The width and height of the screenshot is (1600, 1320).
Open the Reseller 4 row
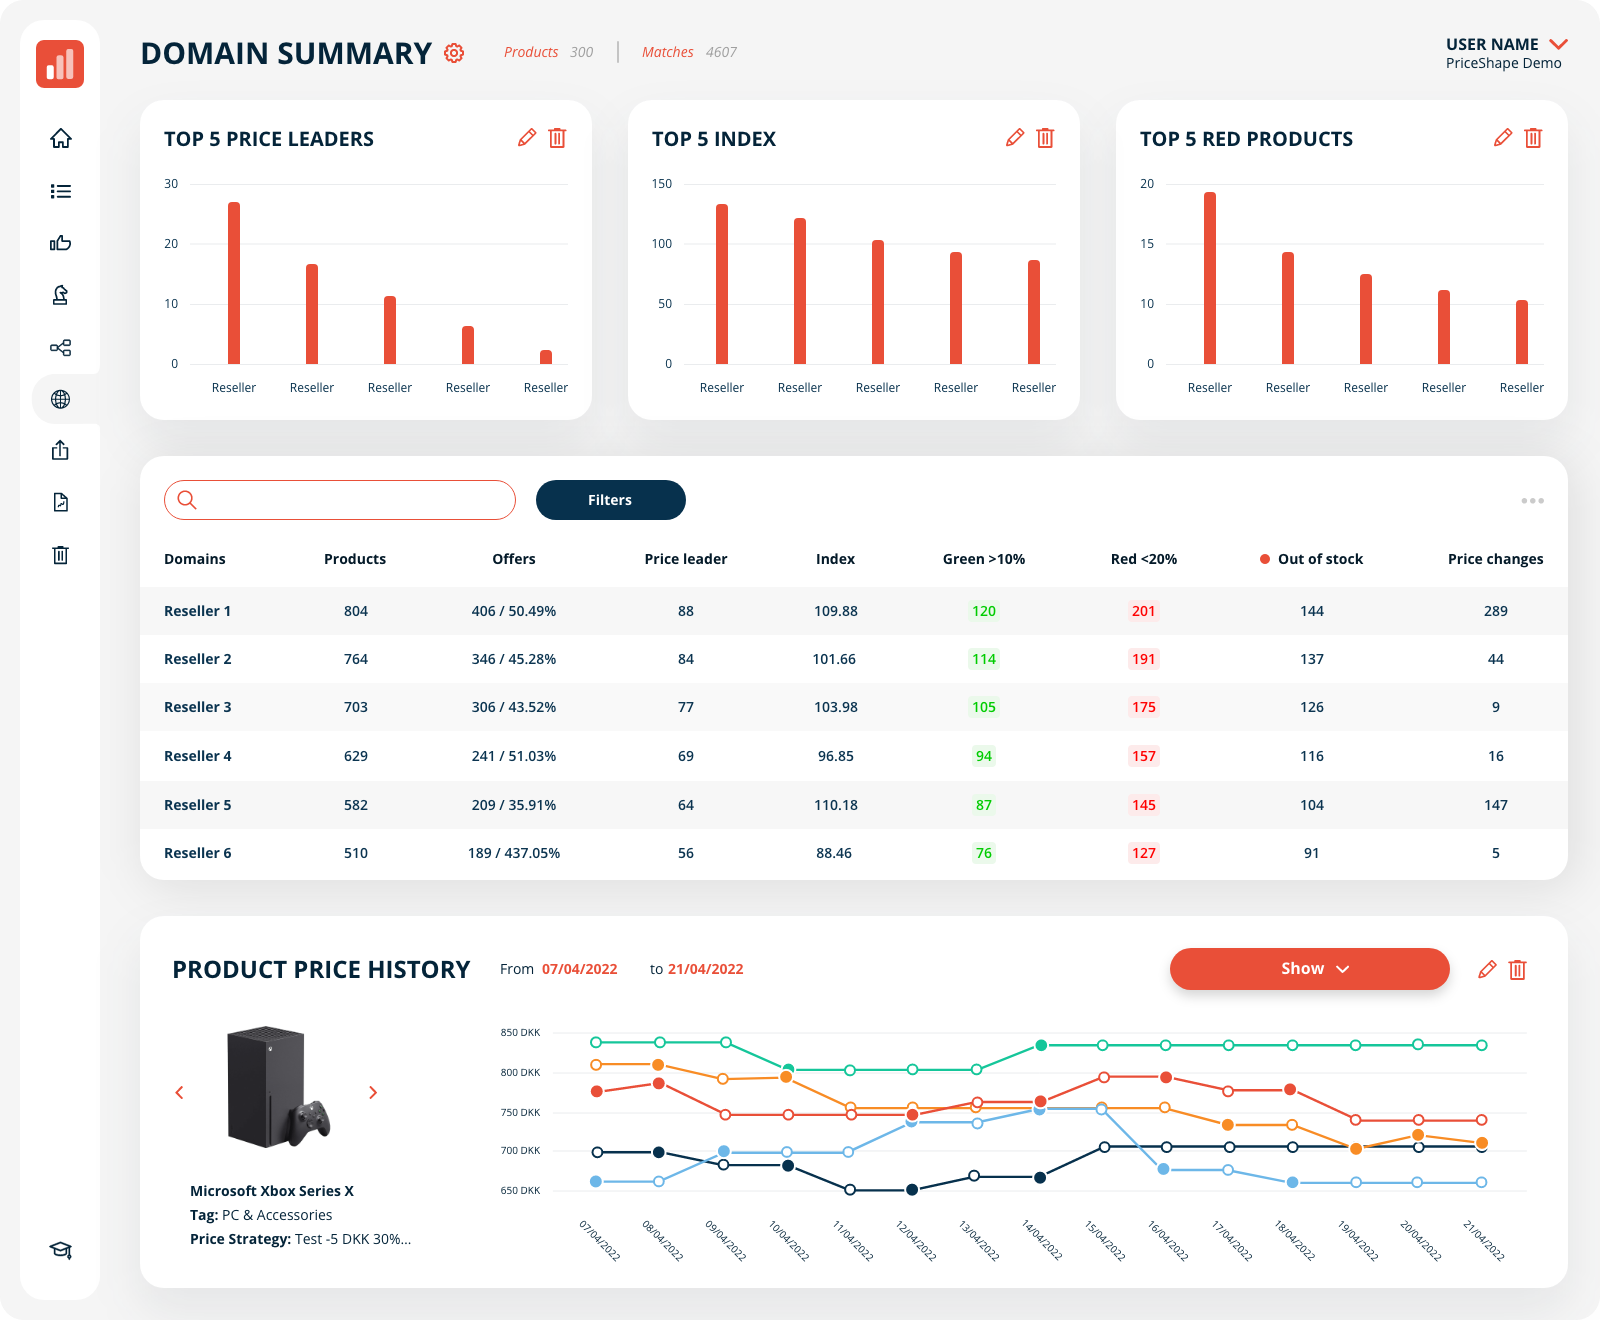[x=854, y=756]
